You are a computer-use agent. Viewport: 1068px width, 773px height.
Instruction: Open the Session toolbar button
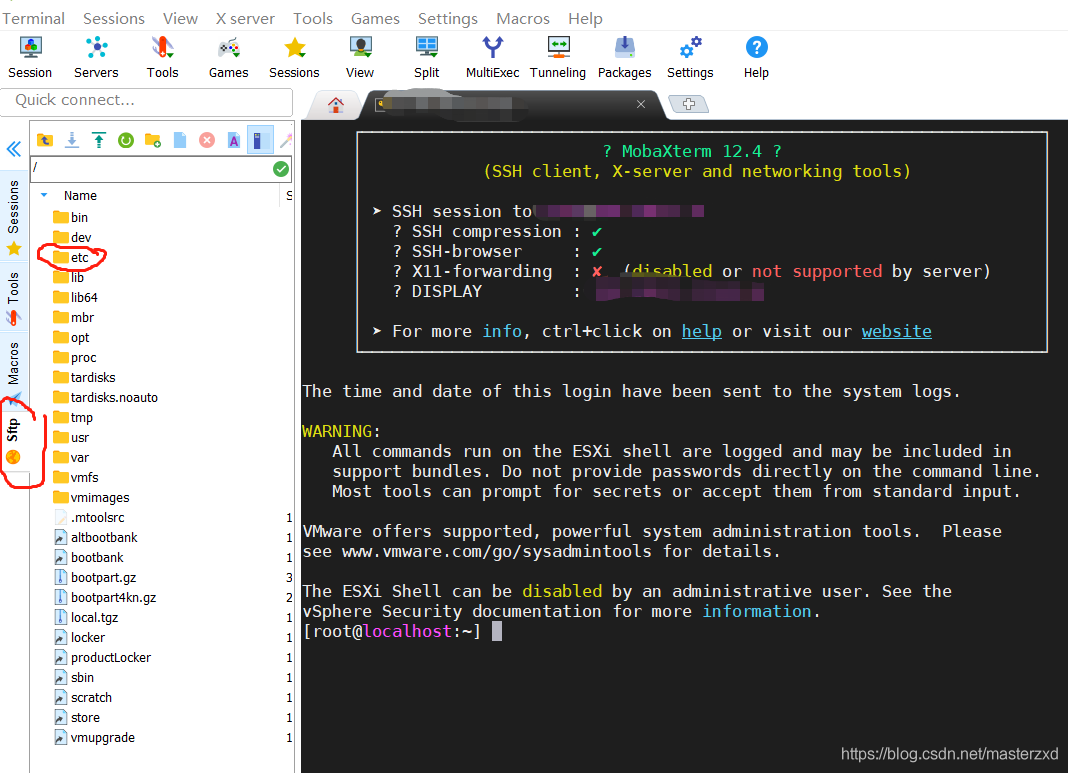[x=30, y=57]
